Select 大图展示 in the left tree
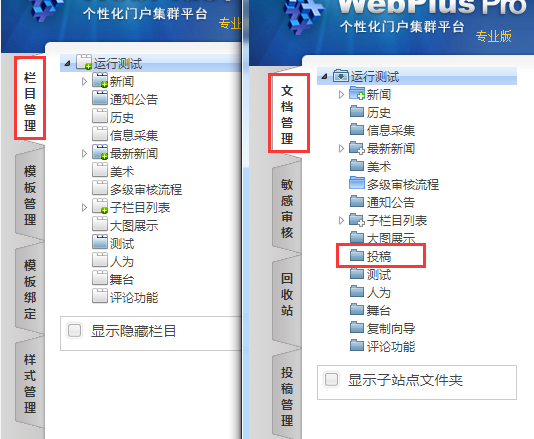Image resolution: width=534 pixels, height=439 pixels. pos(134,225)
